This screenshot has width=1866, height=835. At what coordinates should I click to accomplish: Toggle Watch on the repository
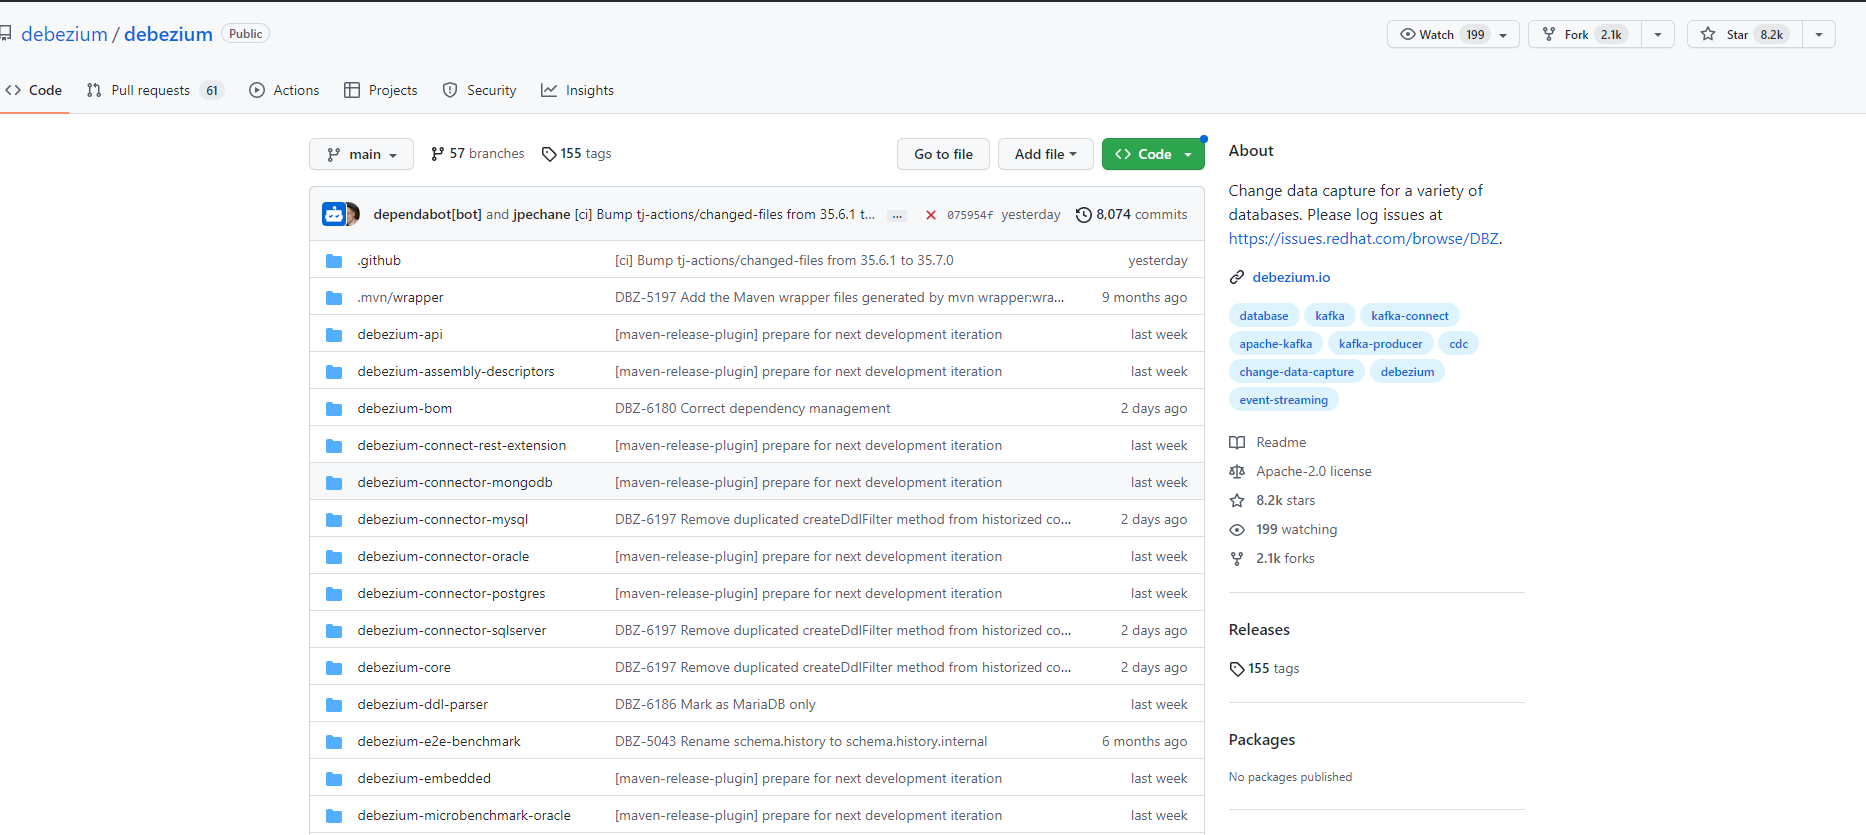click(1440, 34)
